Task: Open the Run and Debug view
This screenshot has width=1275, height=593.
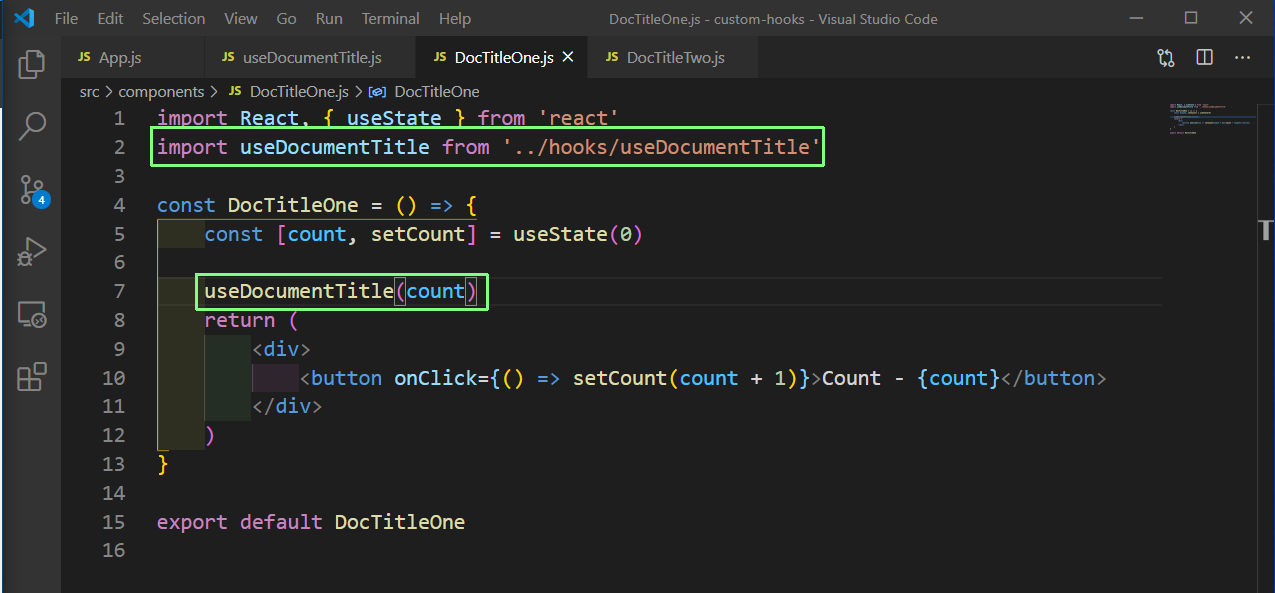Action: (x=31, y=251)
